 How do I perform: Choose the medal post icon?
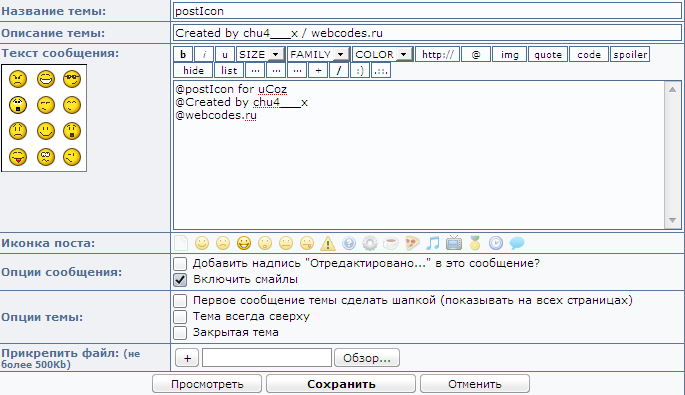475,243
